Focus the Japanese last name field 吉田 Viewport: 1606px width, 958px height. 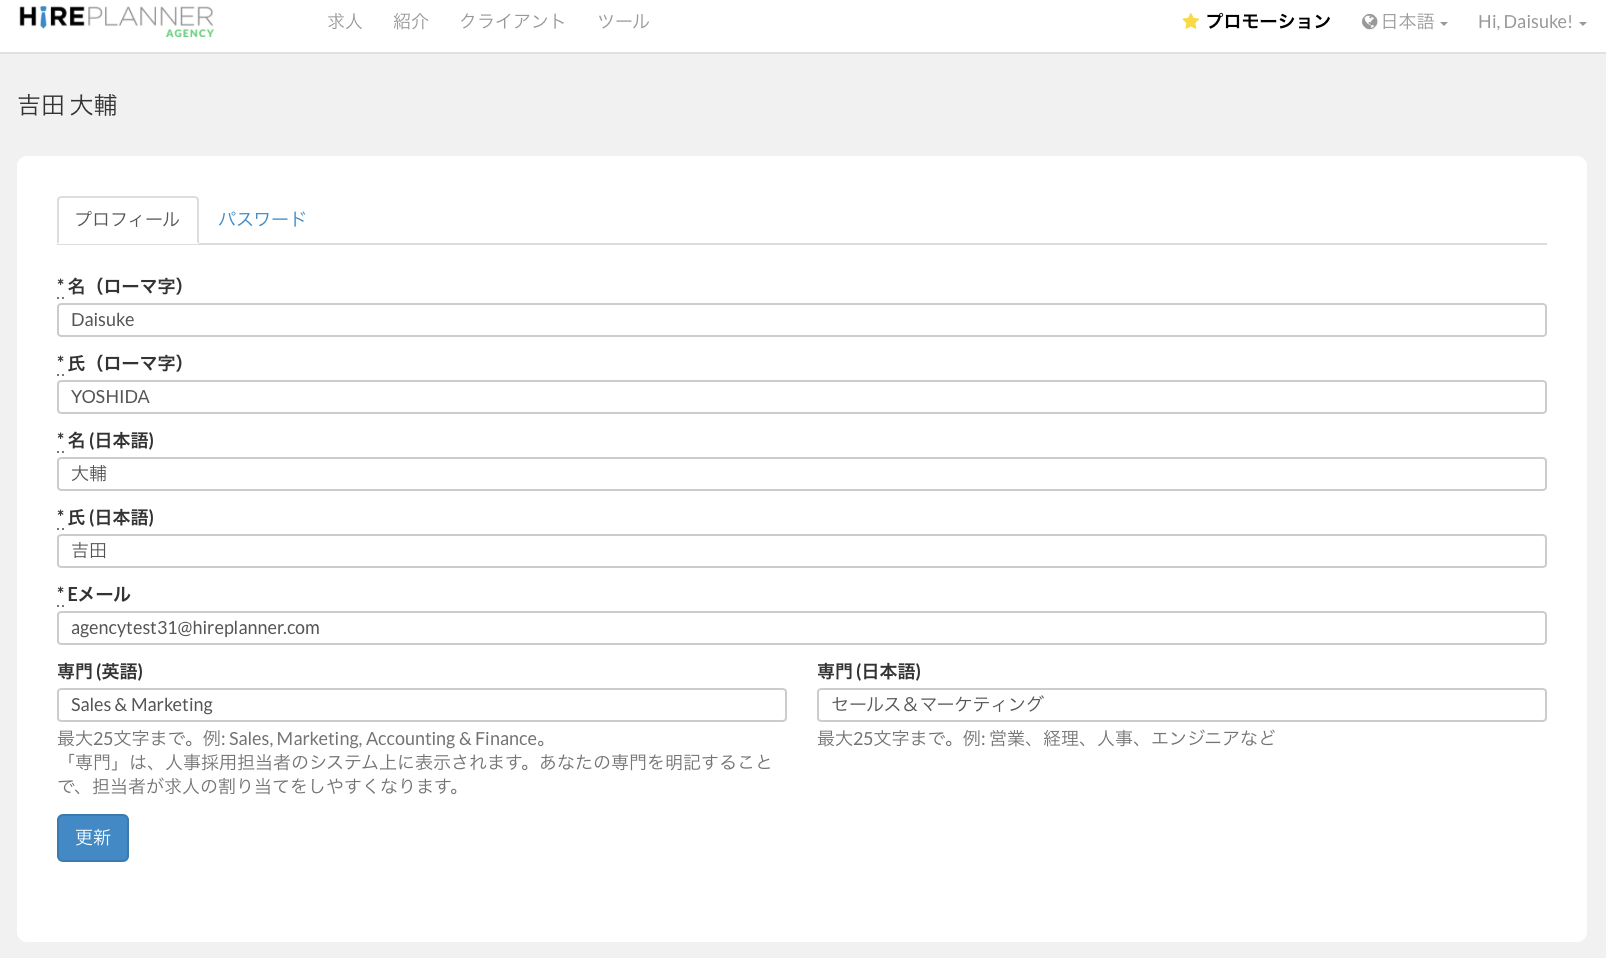[x=801, y=551]
